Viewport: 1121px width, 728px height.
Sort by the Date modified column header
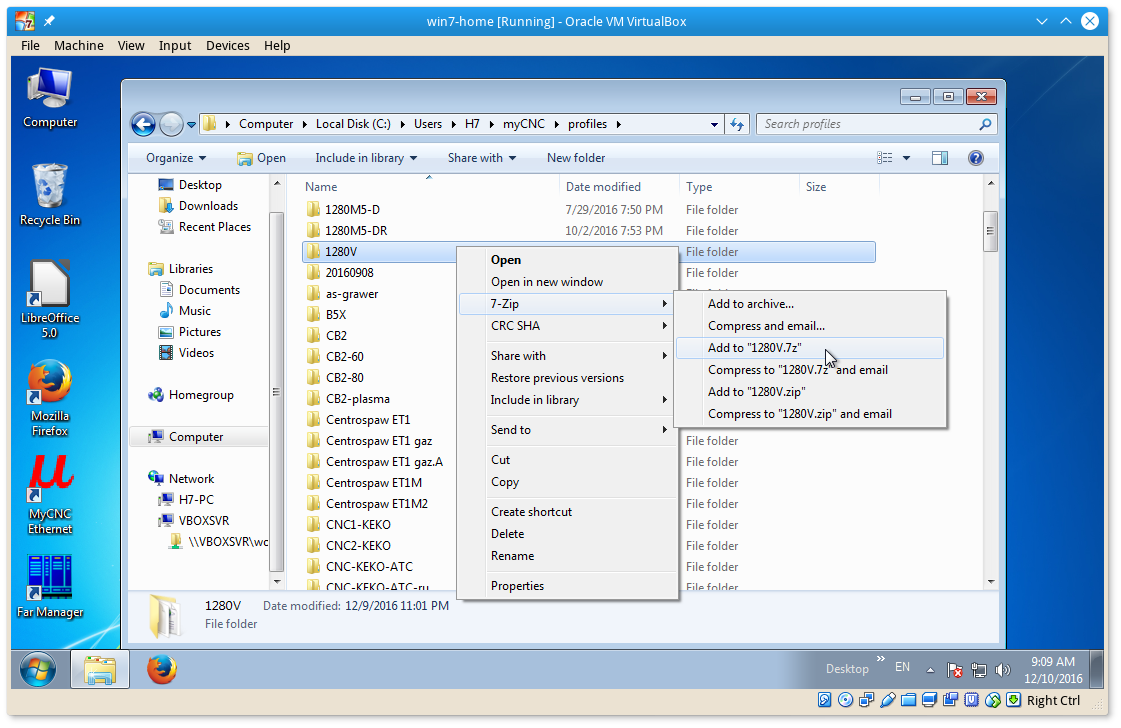pos(603,187)
